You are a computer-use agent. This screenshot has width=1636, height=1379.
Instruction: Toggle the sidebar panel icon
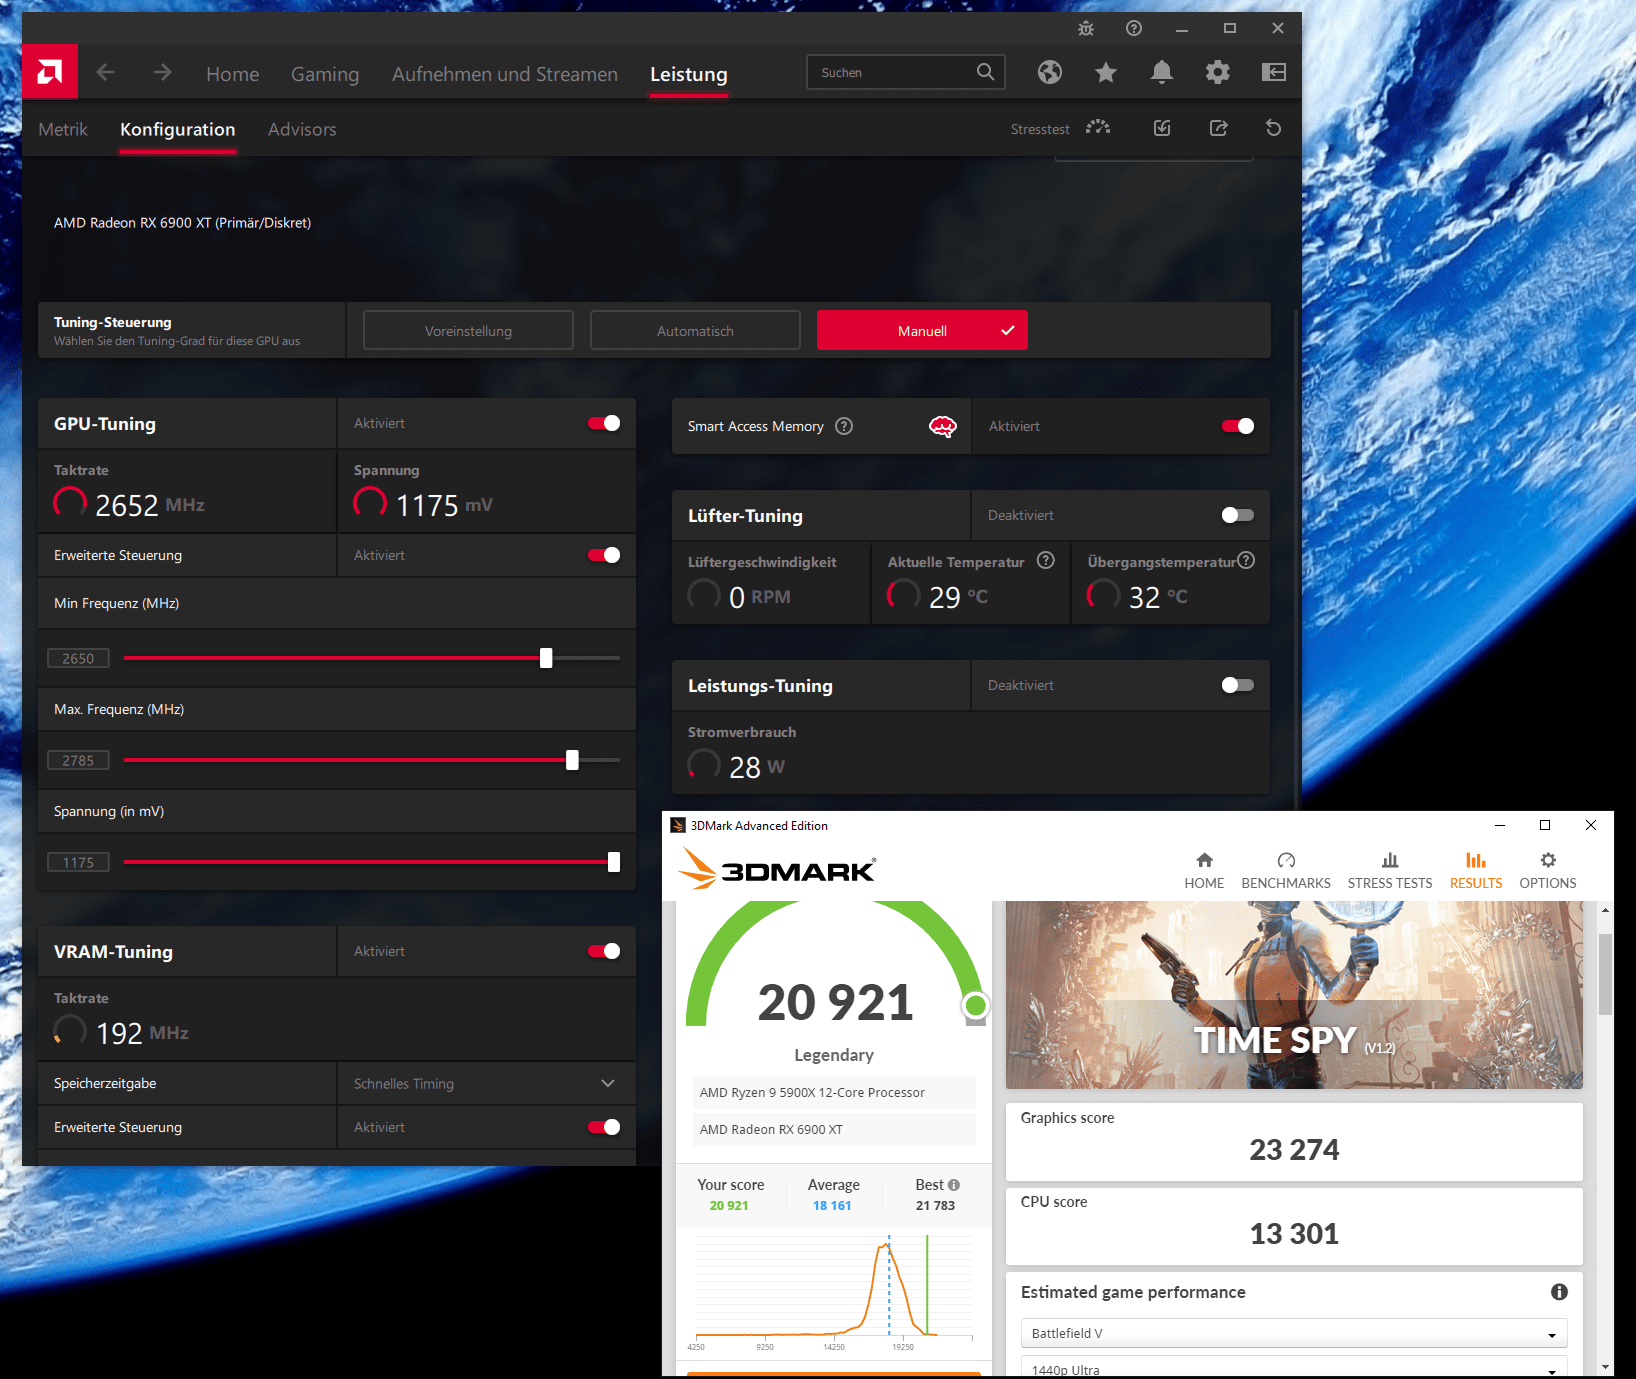pos(1273,72)
